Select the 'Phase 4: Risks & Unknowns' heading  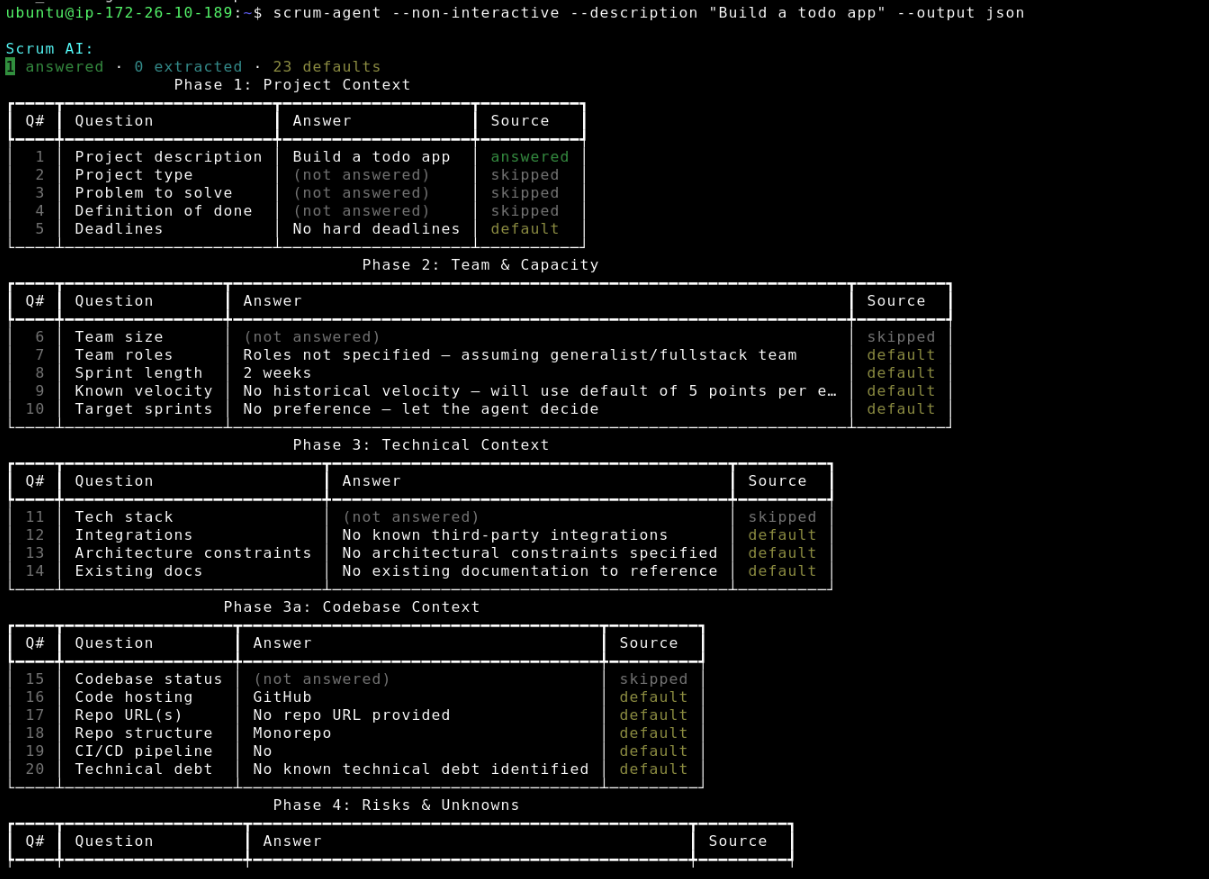point(396,805)
